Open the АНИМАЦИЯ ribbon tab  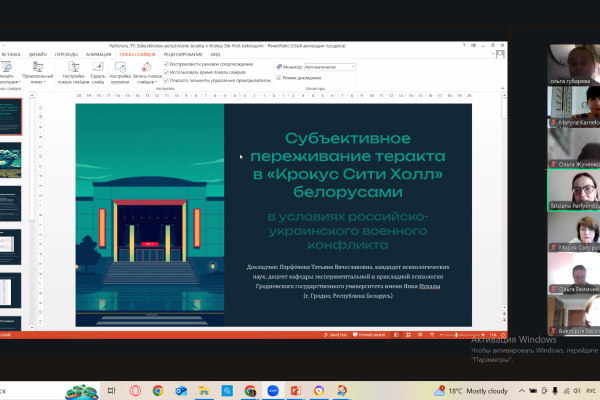[98, 54]
